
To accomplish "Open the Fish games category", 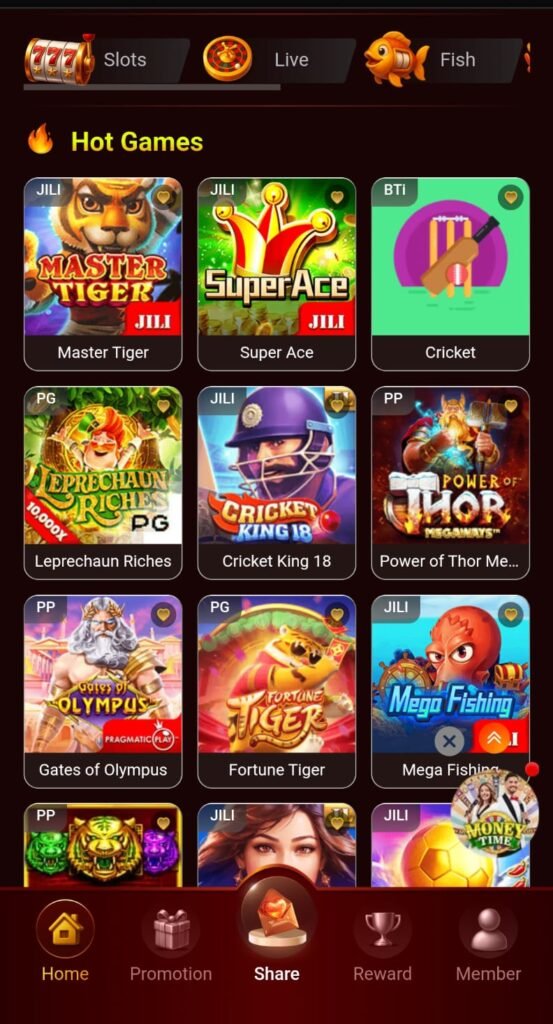I will point(444,59).
